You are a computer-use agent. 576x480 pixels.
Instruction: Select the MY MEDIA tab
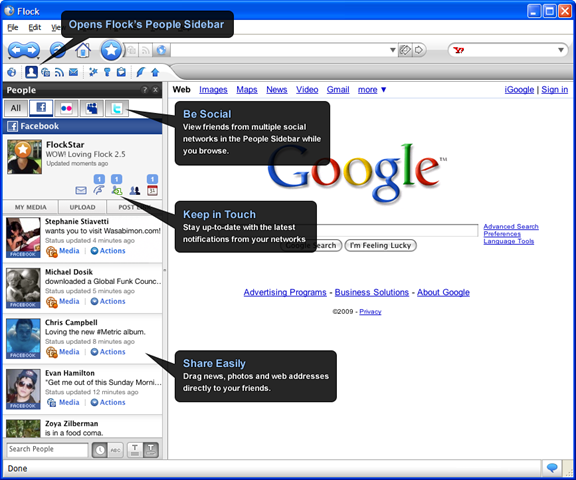pyautogui.click(x=30, y=207)
